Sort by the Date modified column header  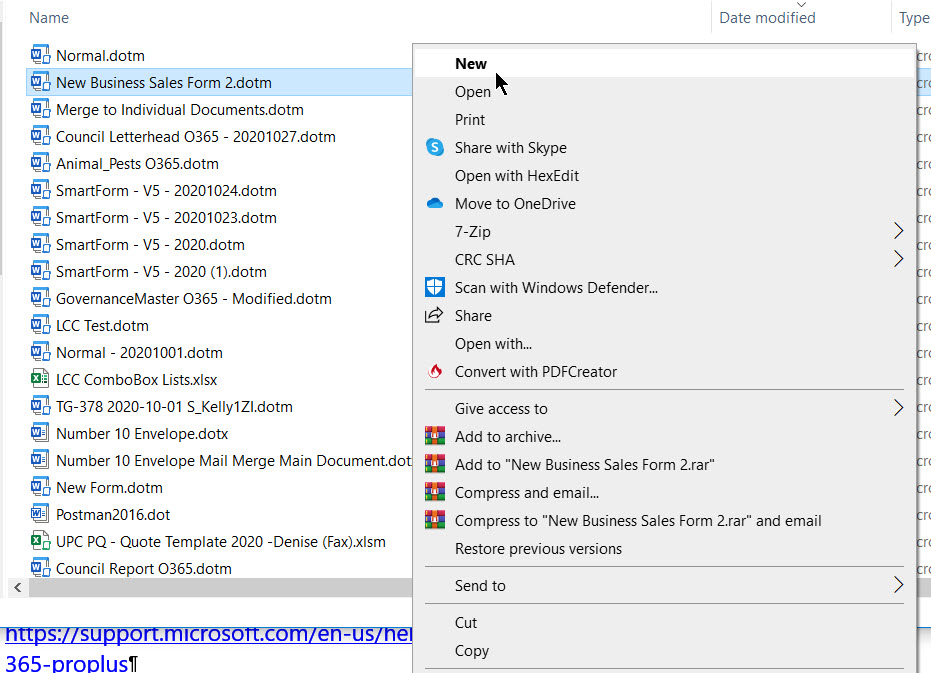(x=767, y=18)
